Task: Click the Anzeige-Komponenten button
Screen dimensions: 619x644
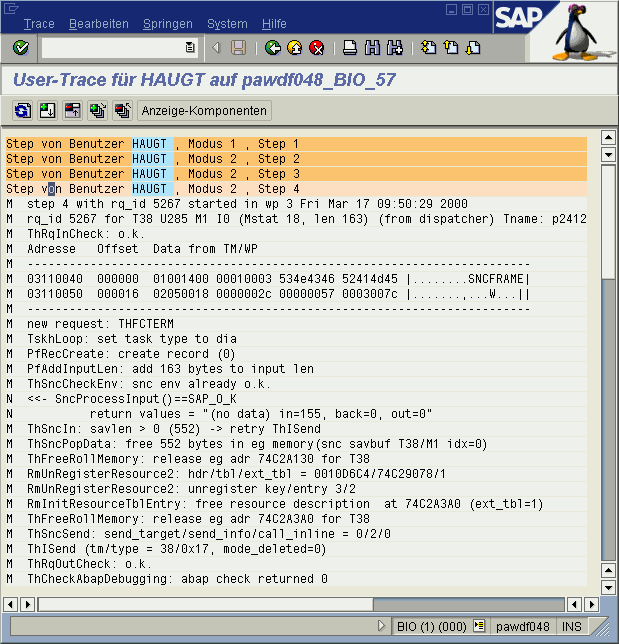Action: pyautogui.click(x=204, y=110)
